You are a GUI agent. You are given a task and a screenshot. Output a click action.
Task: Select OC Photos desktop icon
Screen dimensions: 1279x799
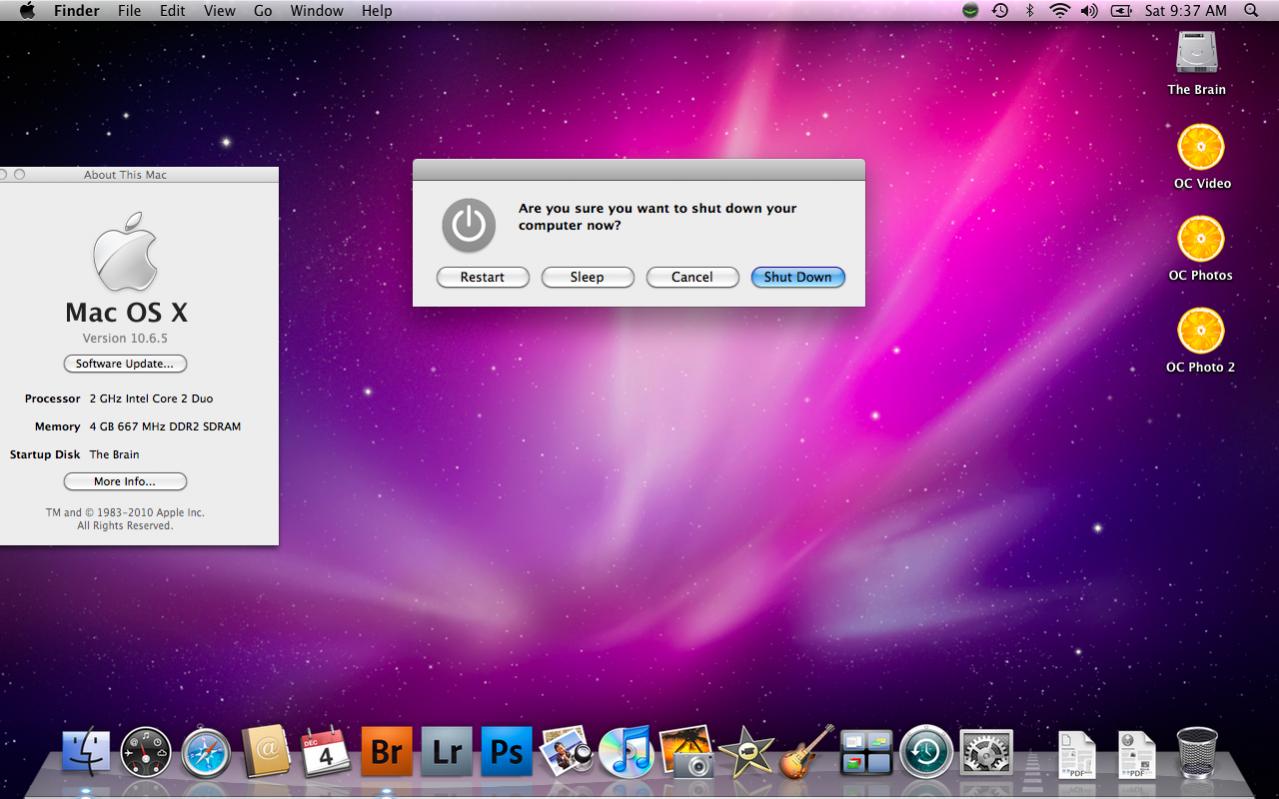1201,240
